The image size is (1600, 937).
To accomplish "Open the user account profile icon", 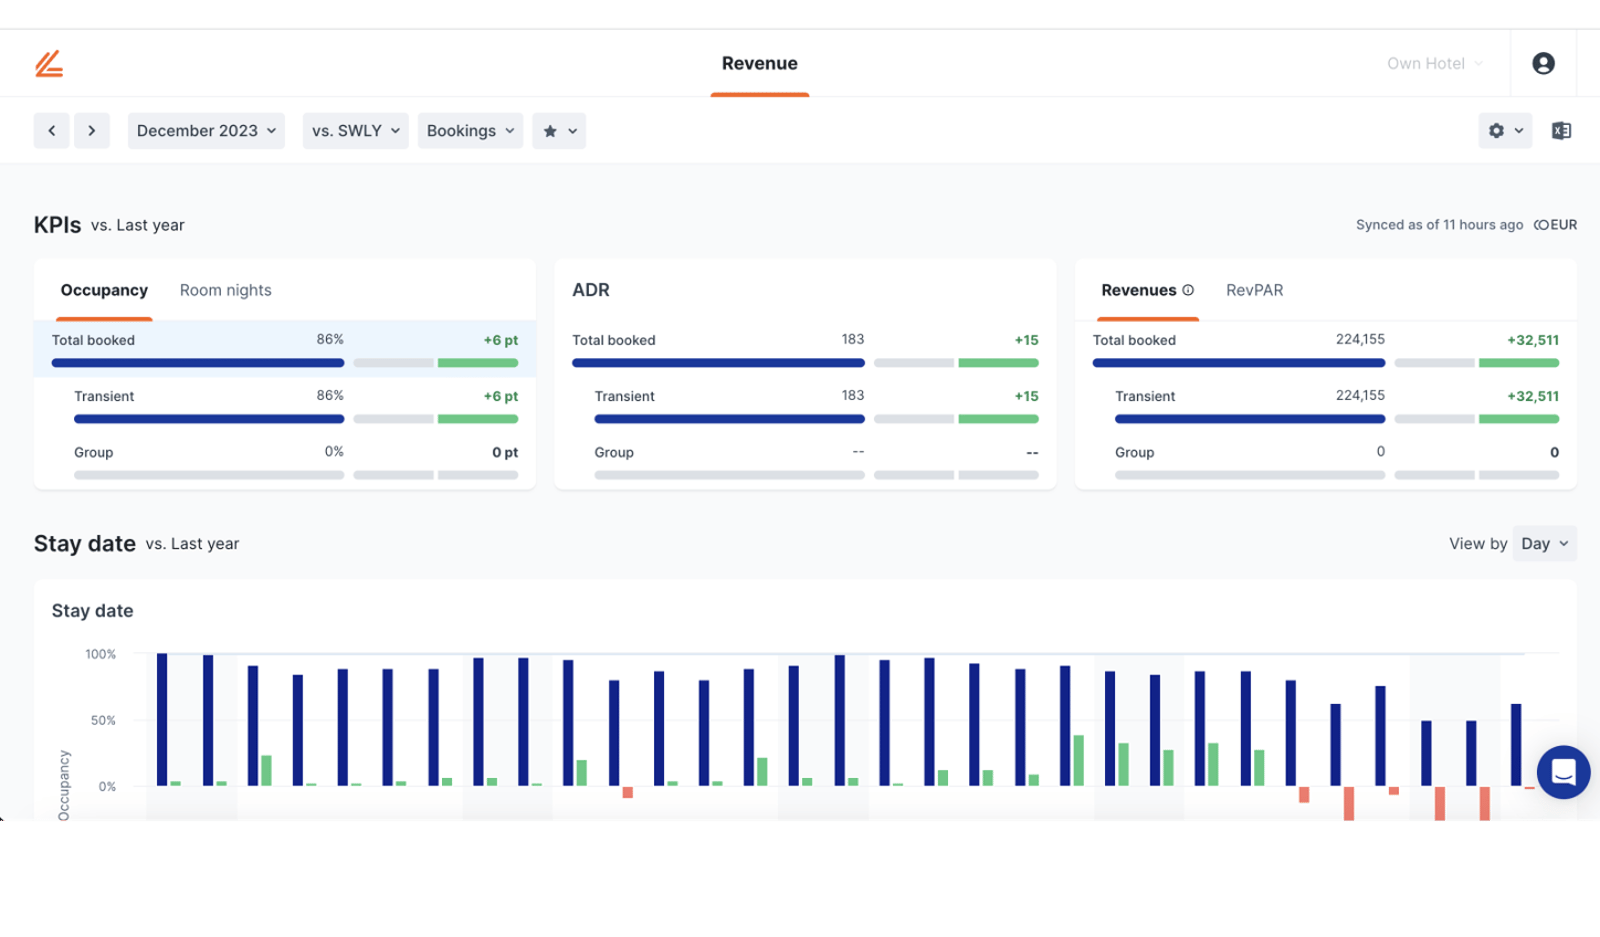I will click(x=1543, y=64).
